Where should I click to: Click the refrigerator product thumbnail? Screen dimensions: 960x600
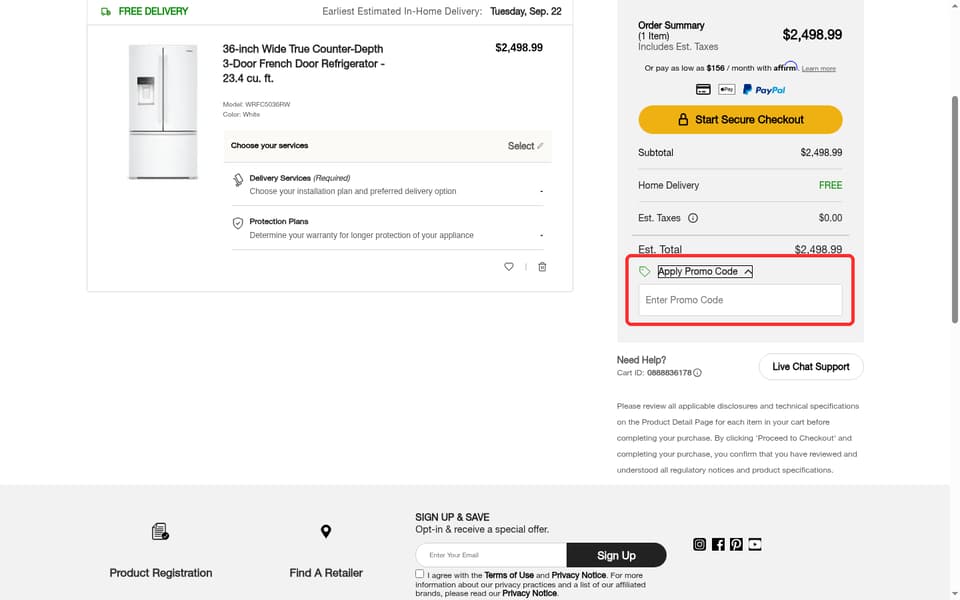[162, 112]
